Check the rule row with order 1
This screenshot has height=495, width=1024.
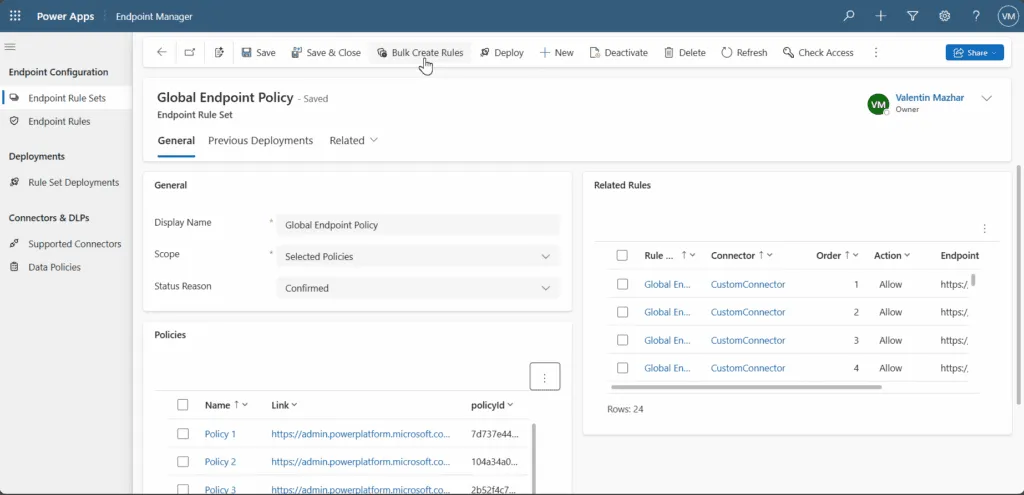622,284
